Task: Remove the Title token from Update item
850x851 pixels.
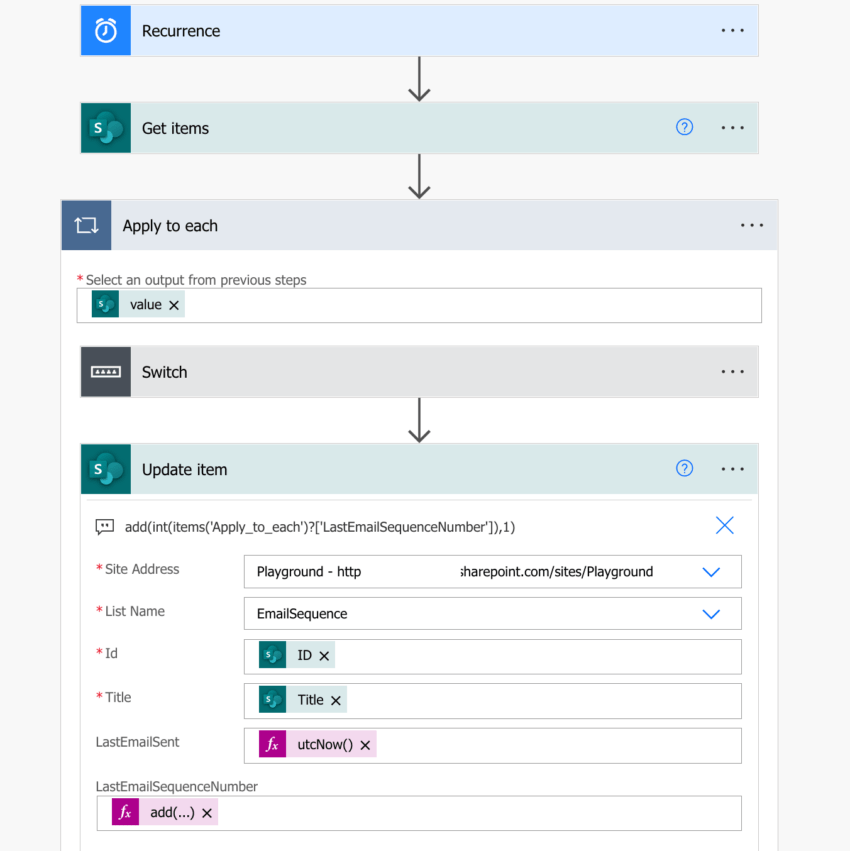Action: click(336, 700)
